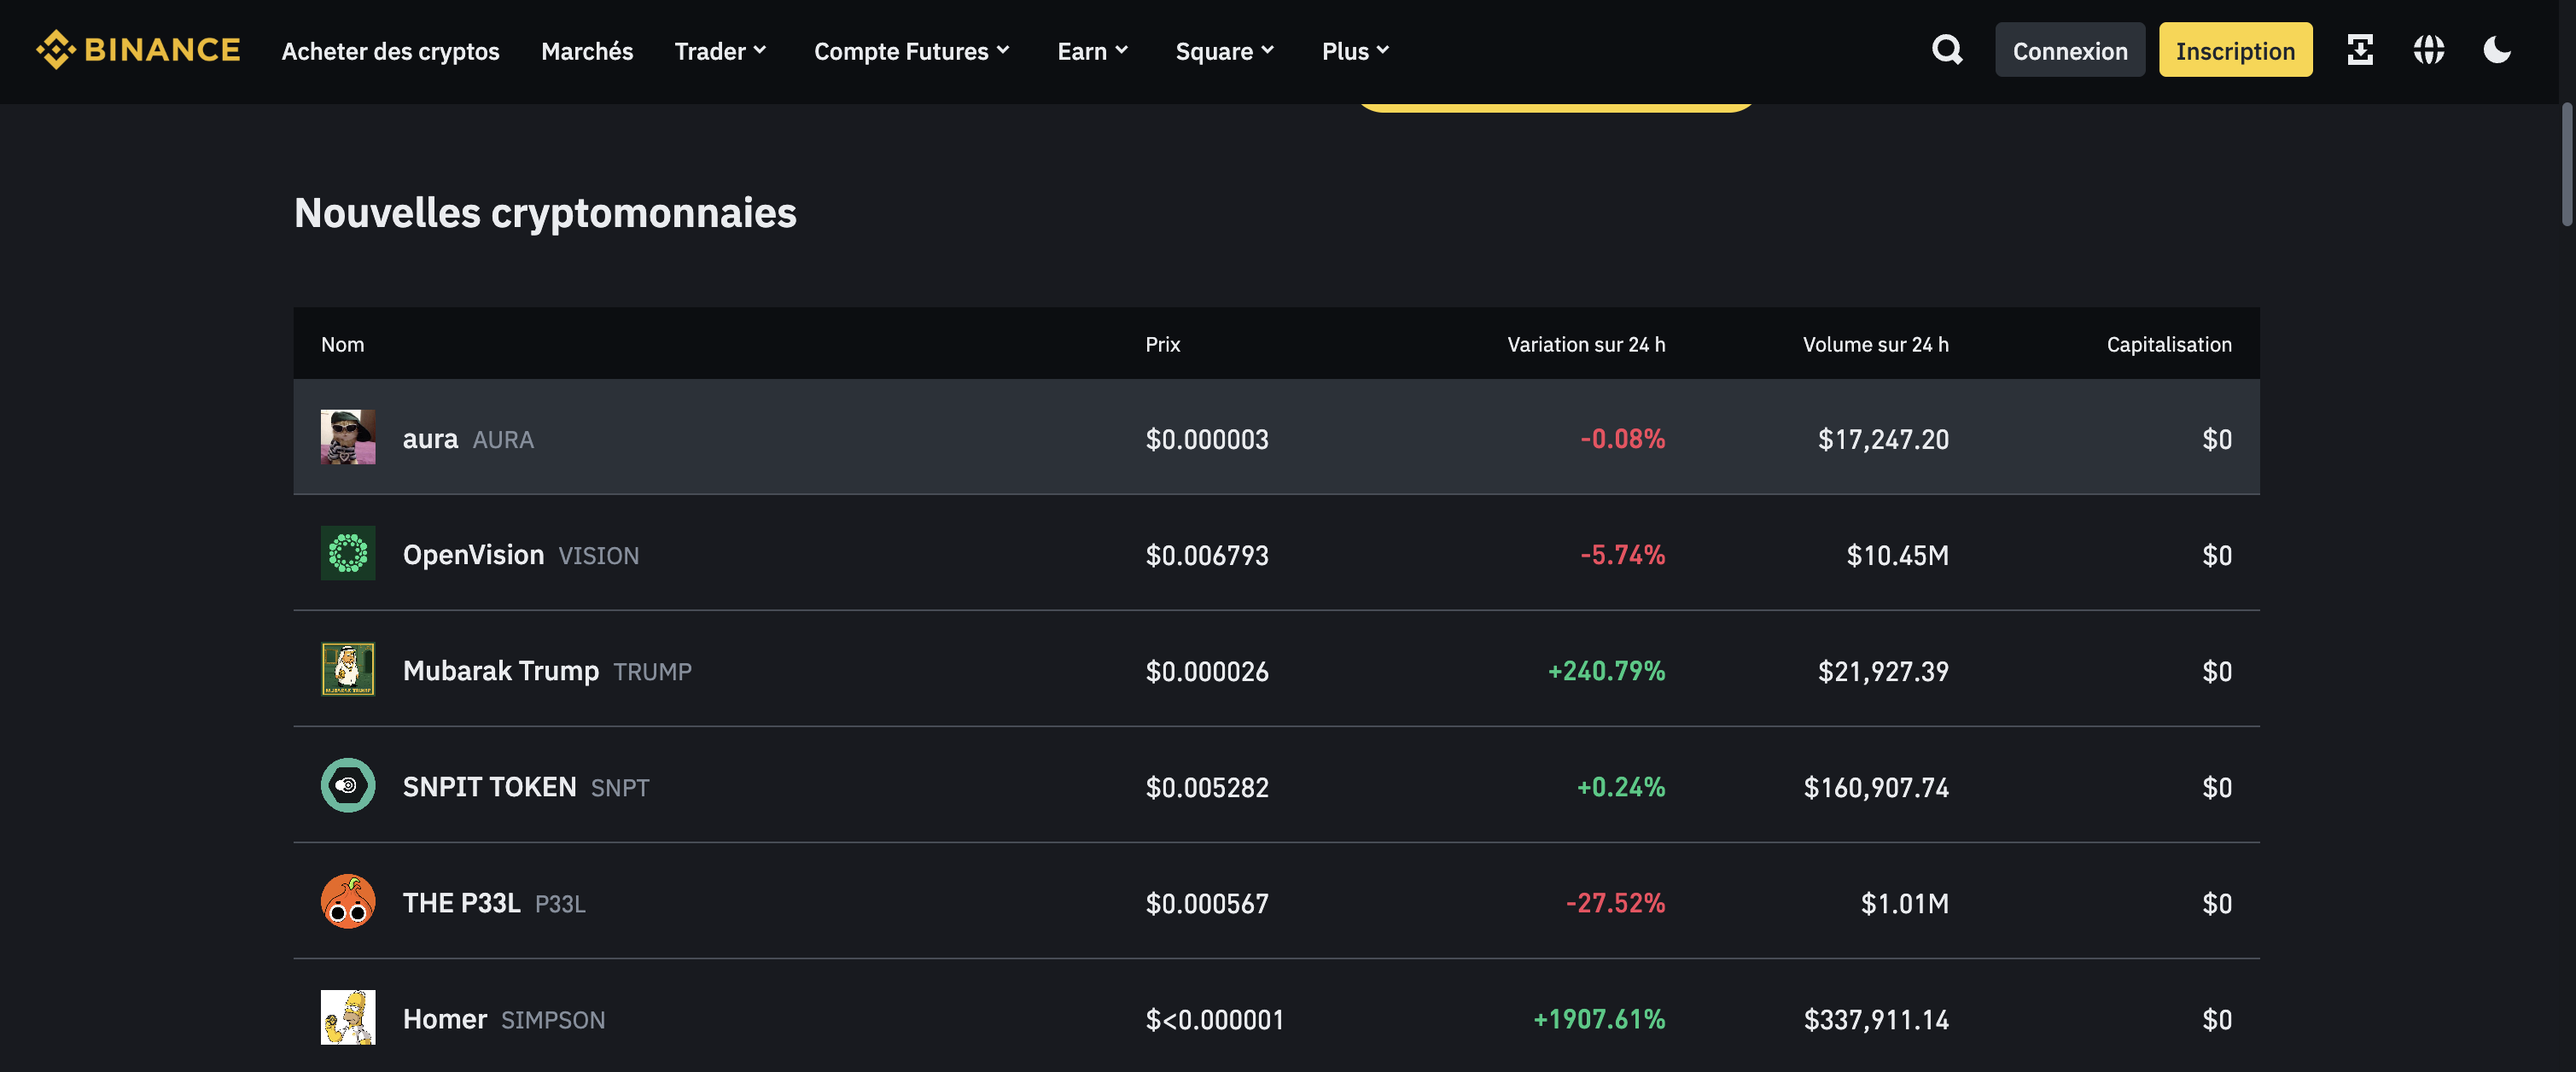Expand the Trader dropdown menu
The image size is (2576, 1072).
pyautogui.click(x=720, y=51)
